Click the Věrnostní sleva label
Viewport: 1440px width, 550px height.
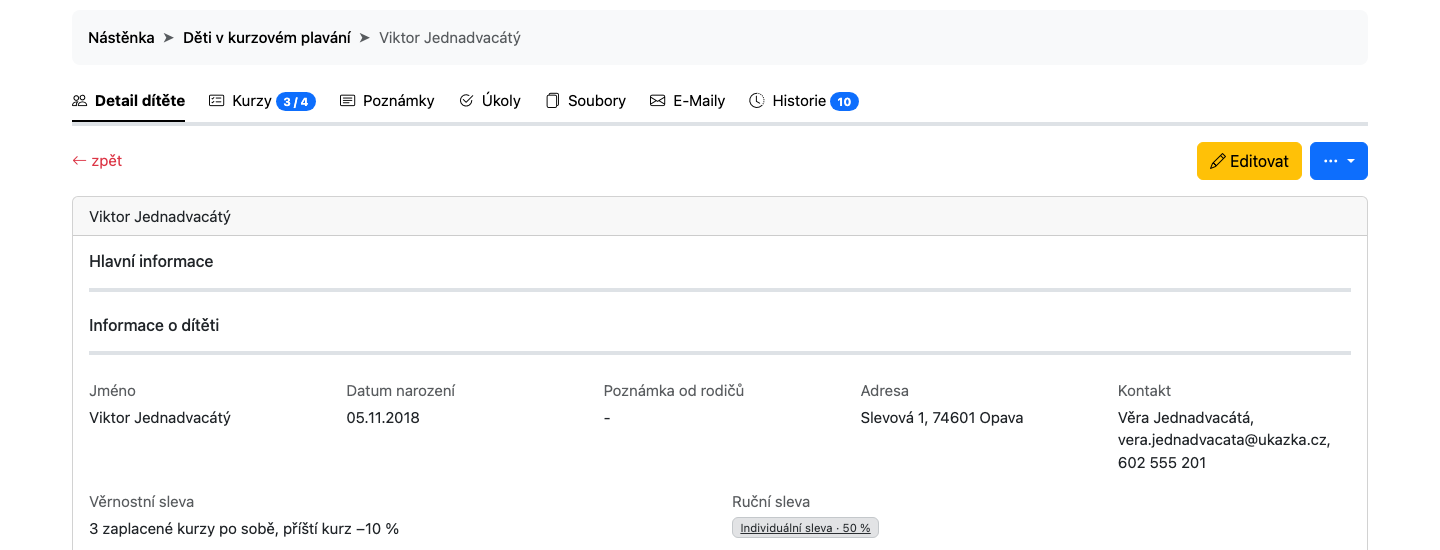(141, 502)
